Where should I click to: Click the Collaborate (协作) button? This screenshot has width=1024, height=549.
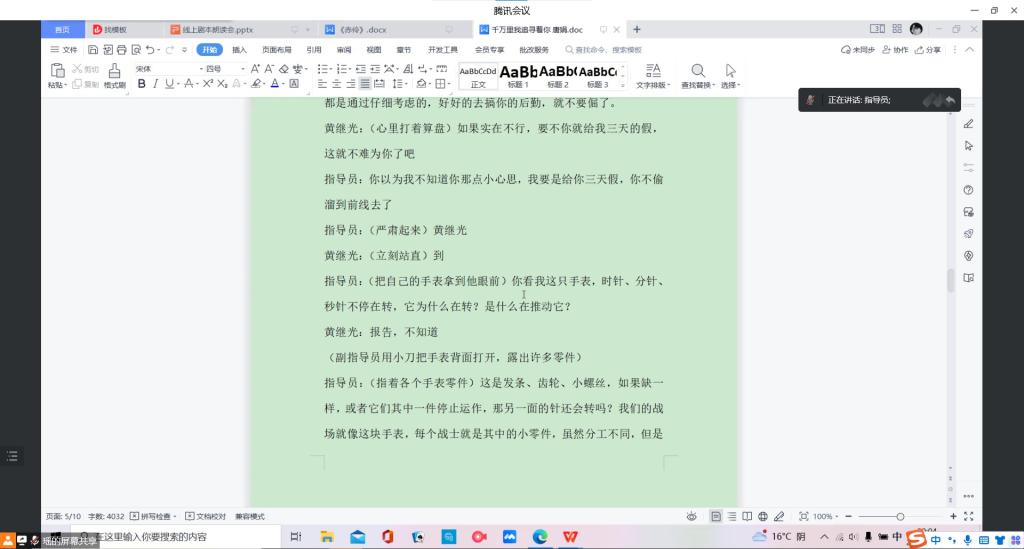(x=895, y=49)
